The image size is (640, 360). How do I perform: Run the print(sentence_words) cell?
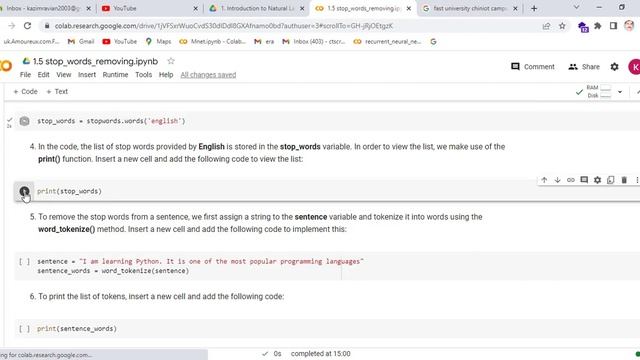(24, 329)
